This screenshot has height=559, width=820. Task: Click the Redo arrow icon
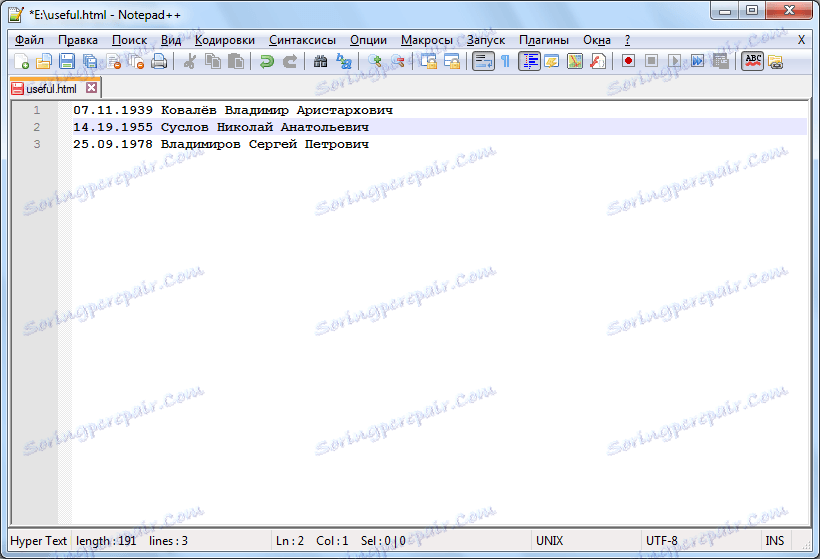tap(290, 62)
